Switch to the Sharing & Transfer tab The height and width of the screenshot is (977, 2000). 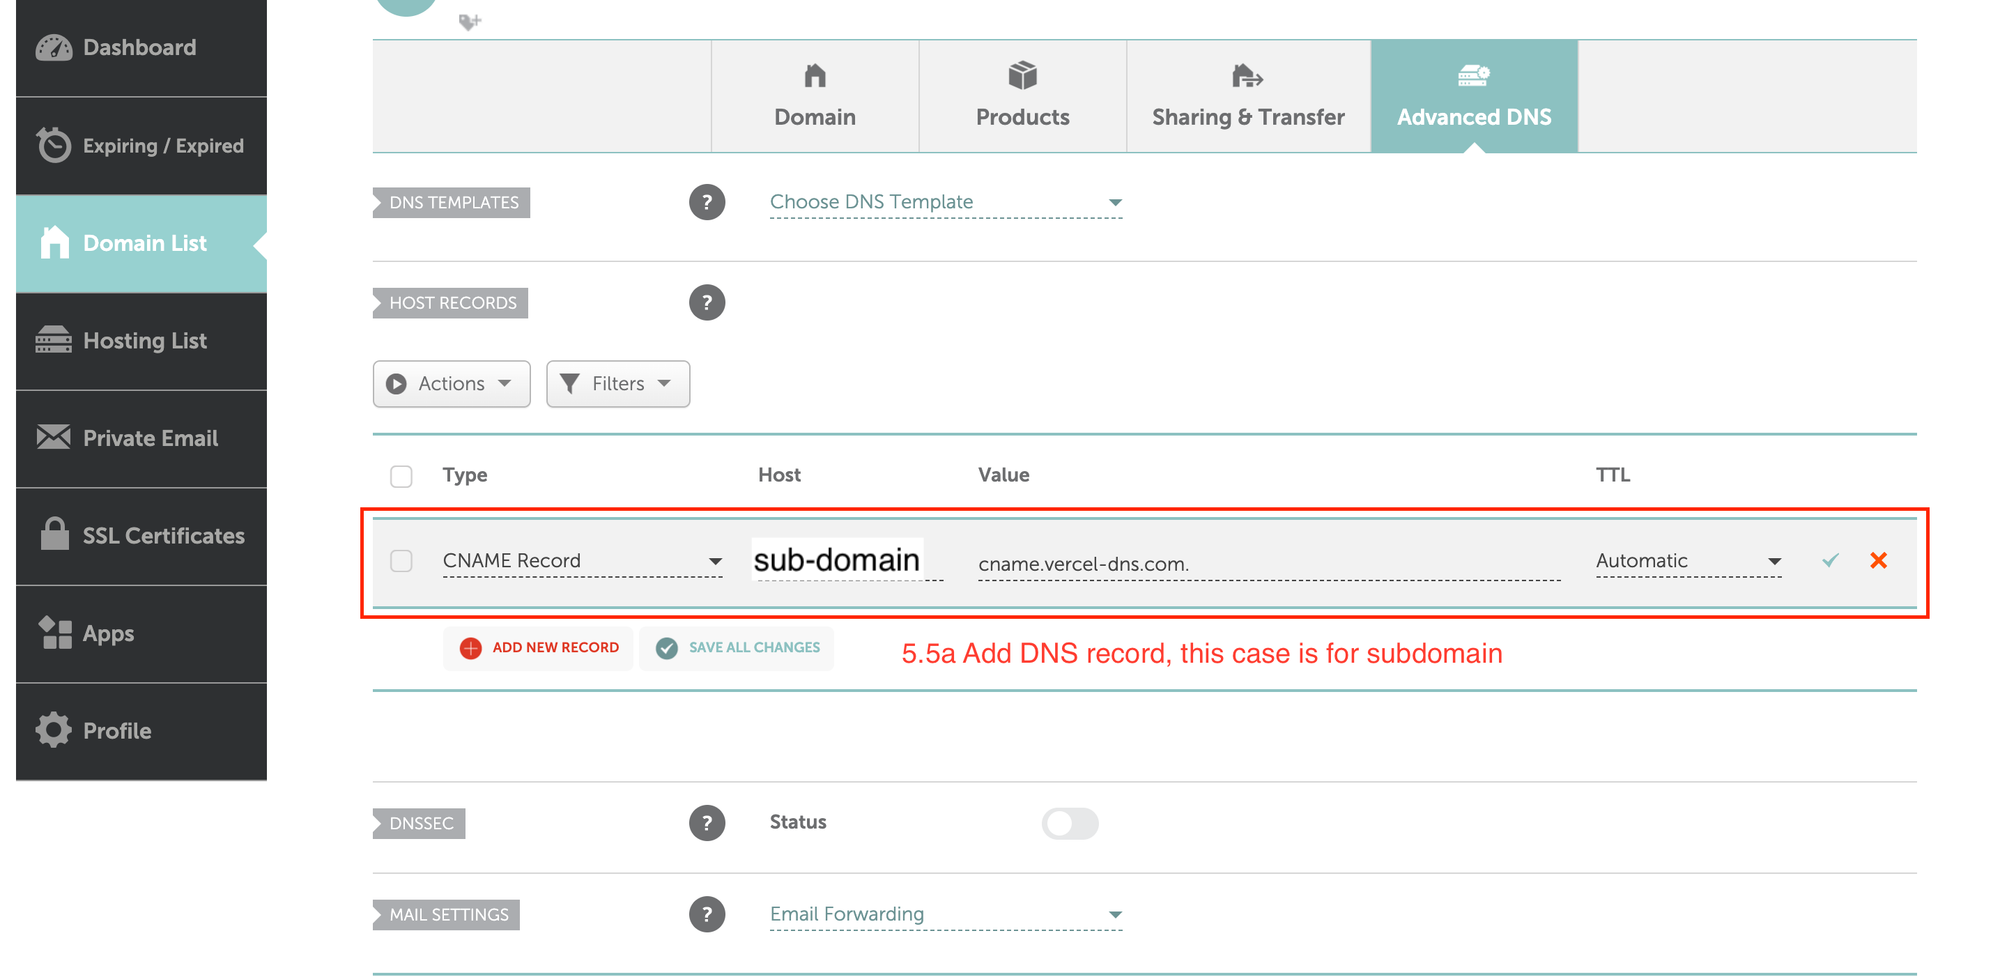pyautogui.click(x=1247, y=97)
